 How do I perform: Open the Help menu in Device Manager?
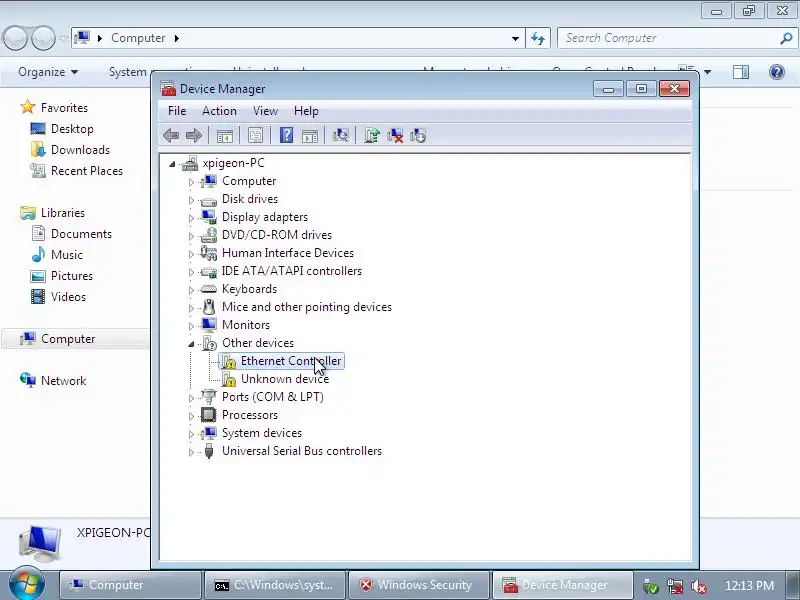coord(306,111)
